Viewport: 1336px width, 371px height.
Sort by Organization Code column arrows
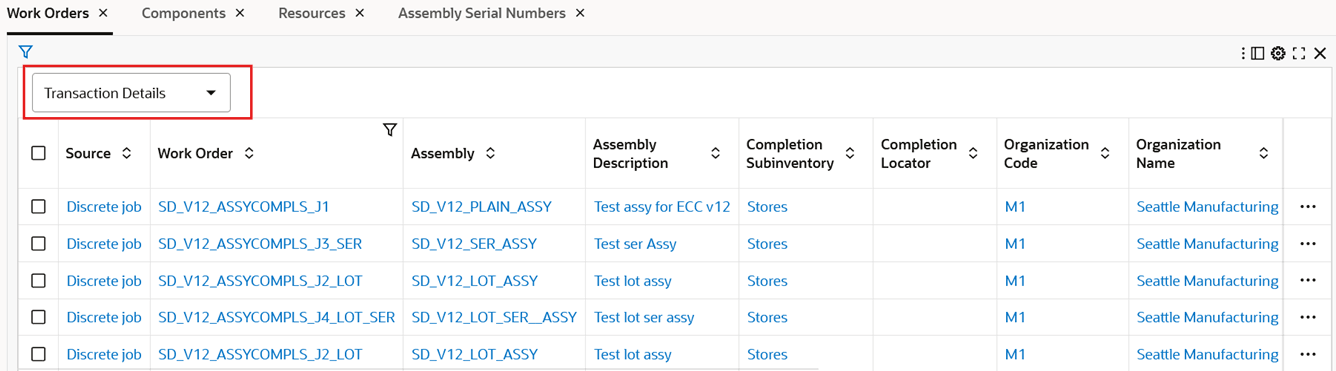click(x=1105, y=153)
